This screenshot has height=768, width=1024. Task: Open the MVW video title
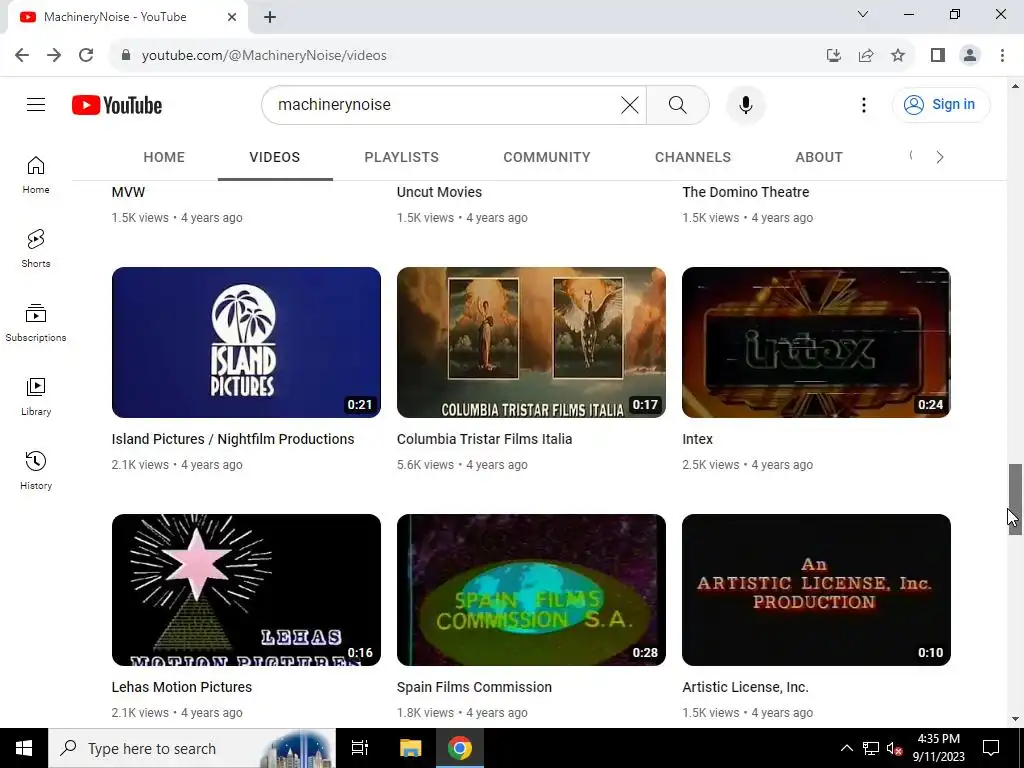click(128, 192)
